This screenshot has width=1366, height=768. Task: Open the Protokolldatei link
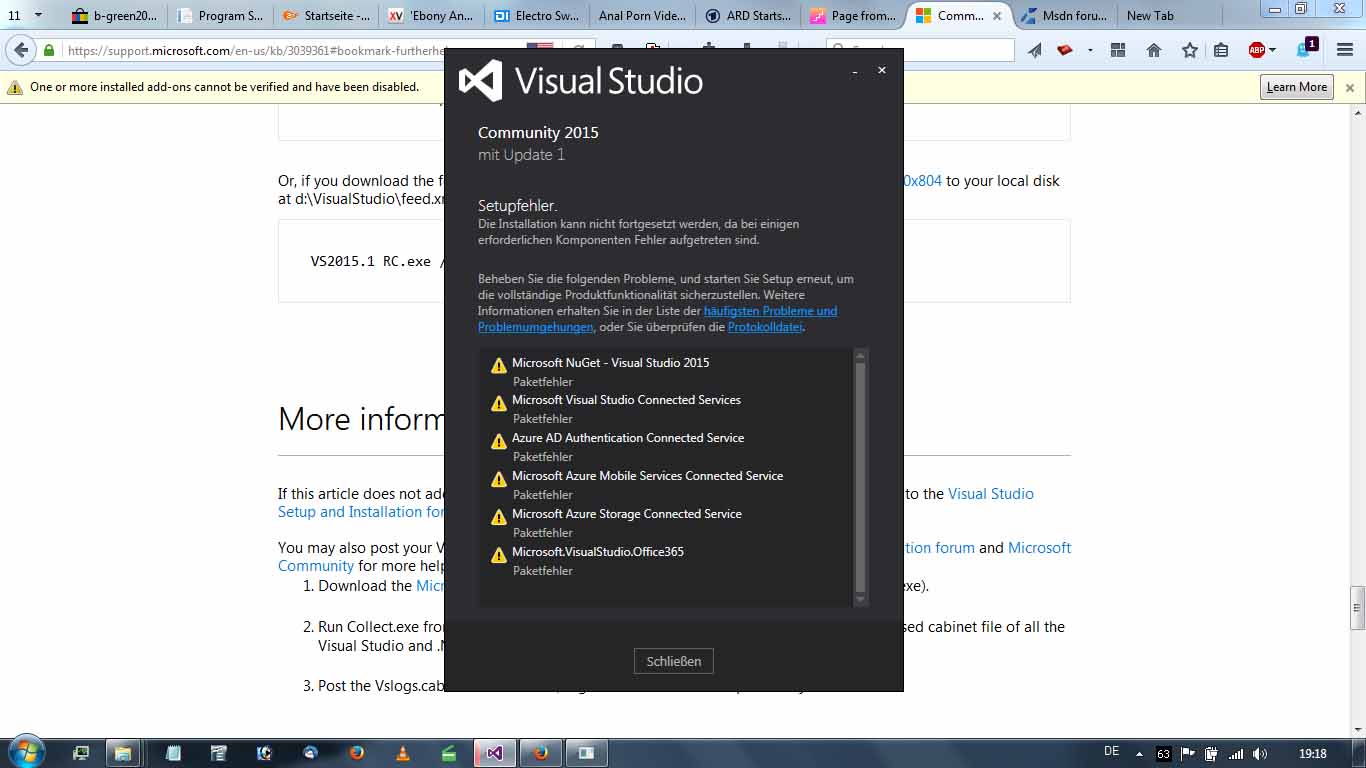tap(764, 327)
